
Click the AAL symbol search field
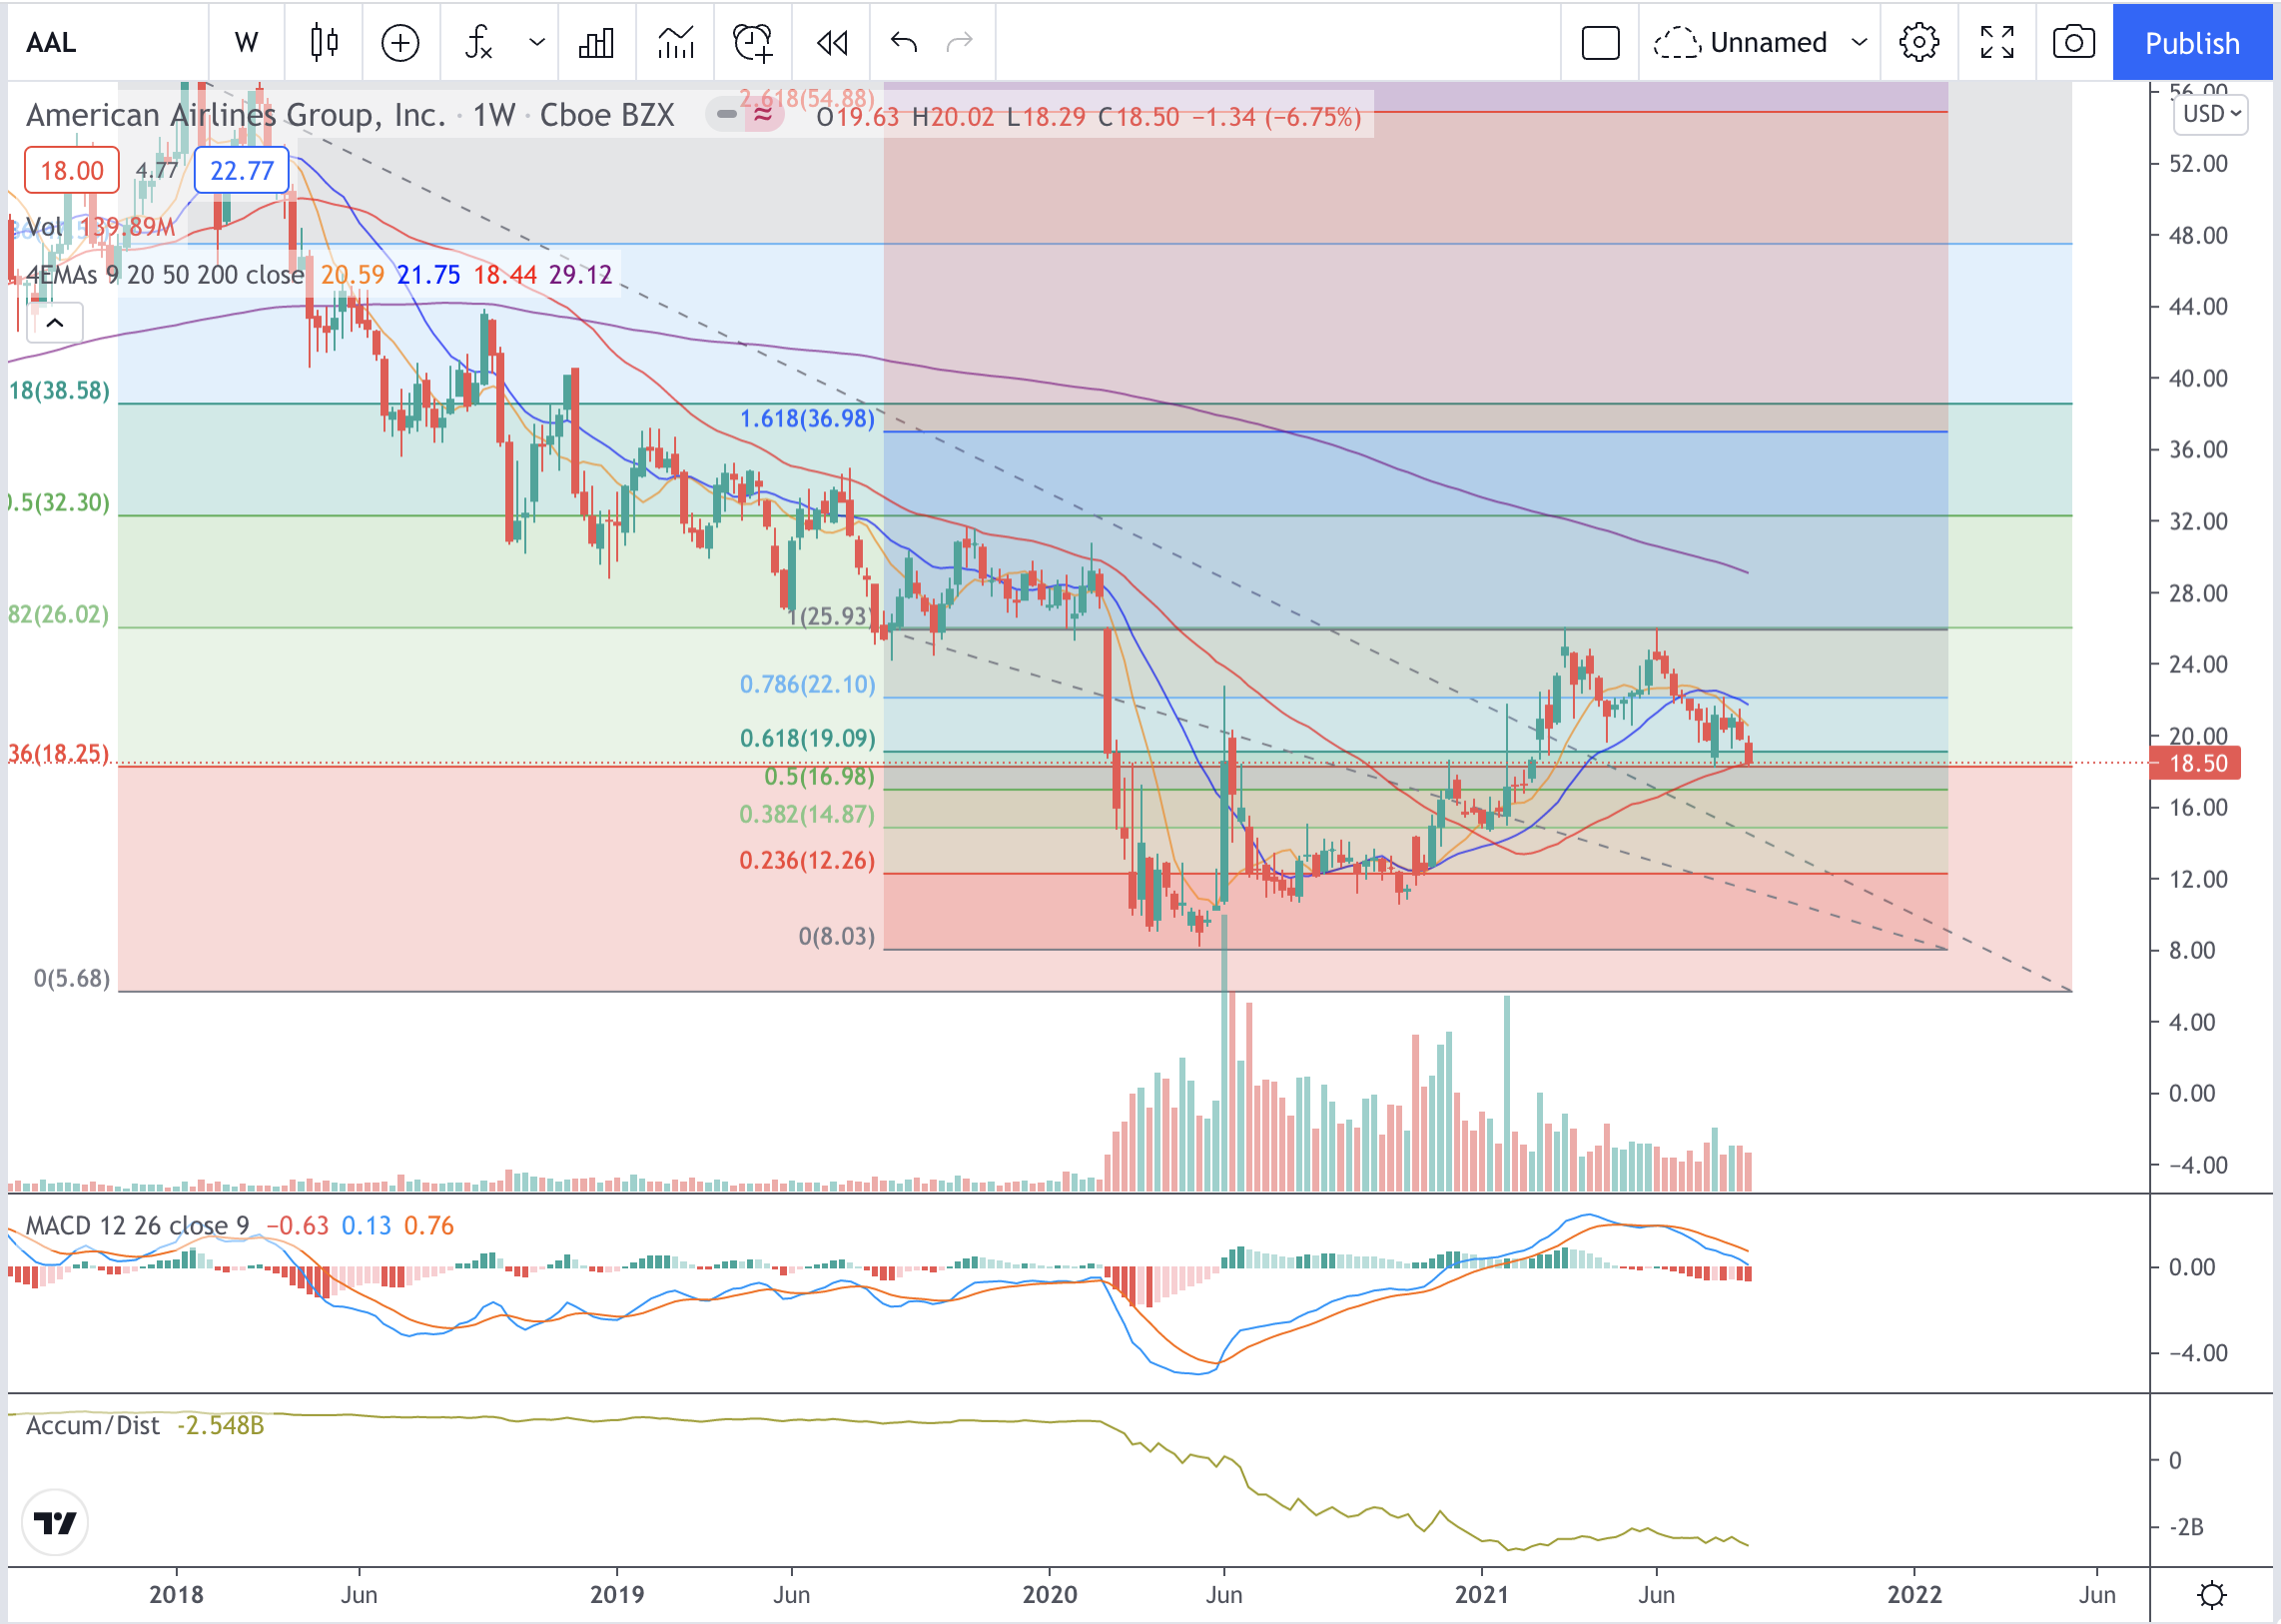pos(100,42)
